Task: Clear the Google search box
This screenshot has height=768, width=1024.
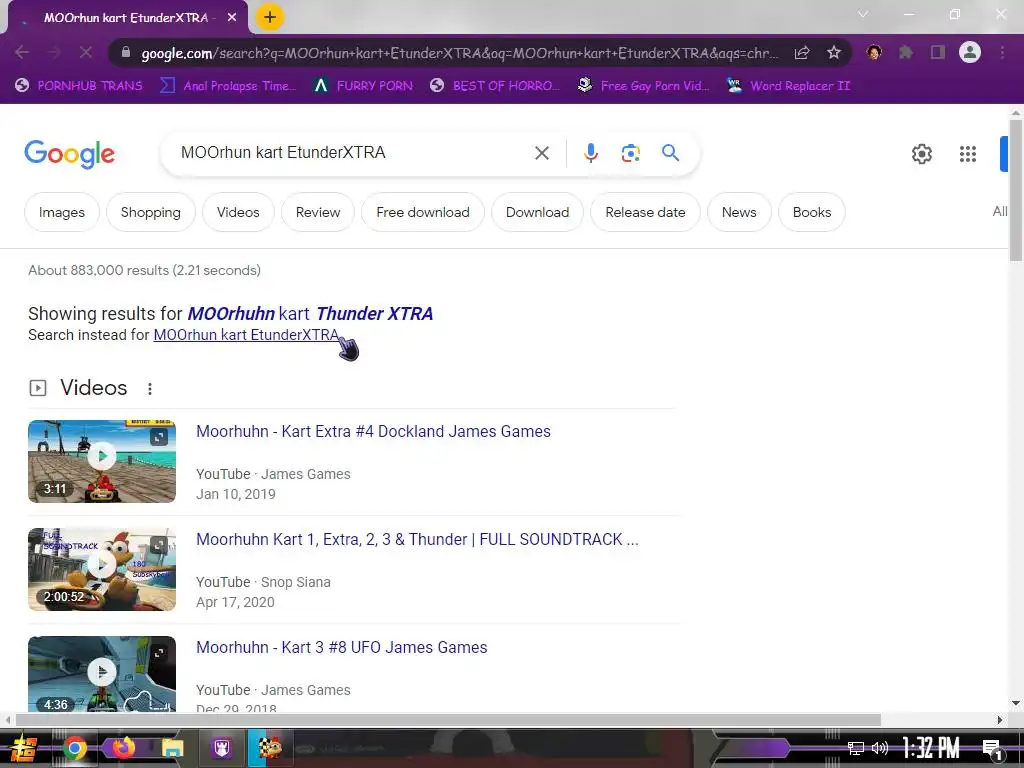Action: 542,153
